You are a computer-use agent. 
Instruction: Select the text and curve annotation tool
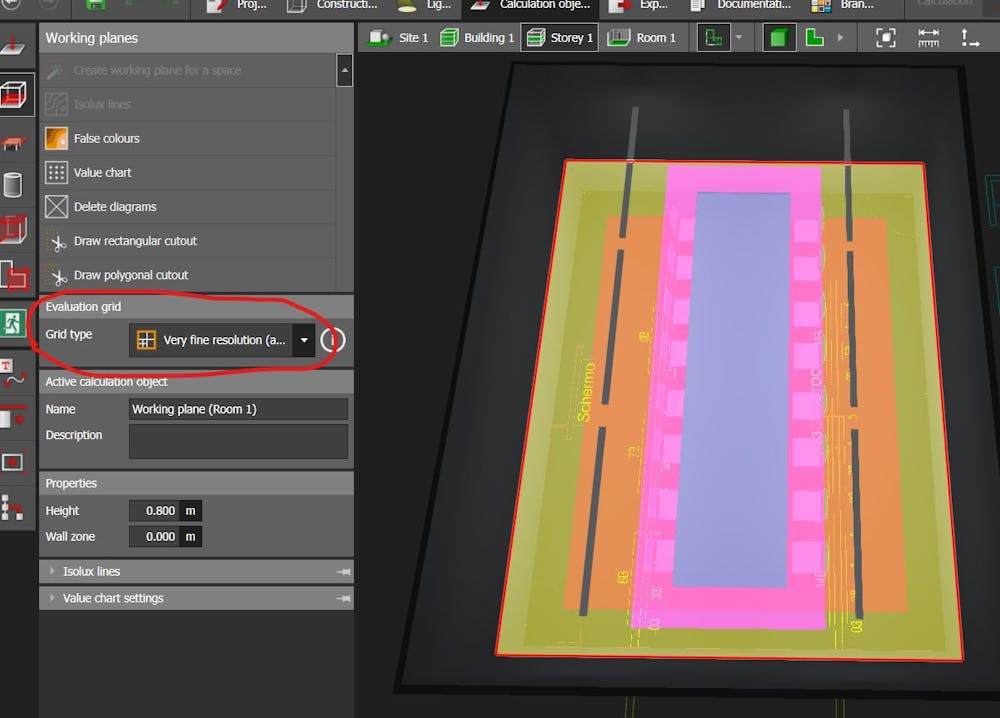(13, 373)
